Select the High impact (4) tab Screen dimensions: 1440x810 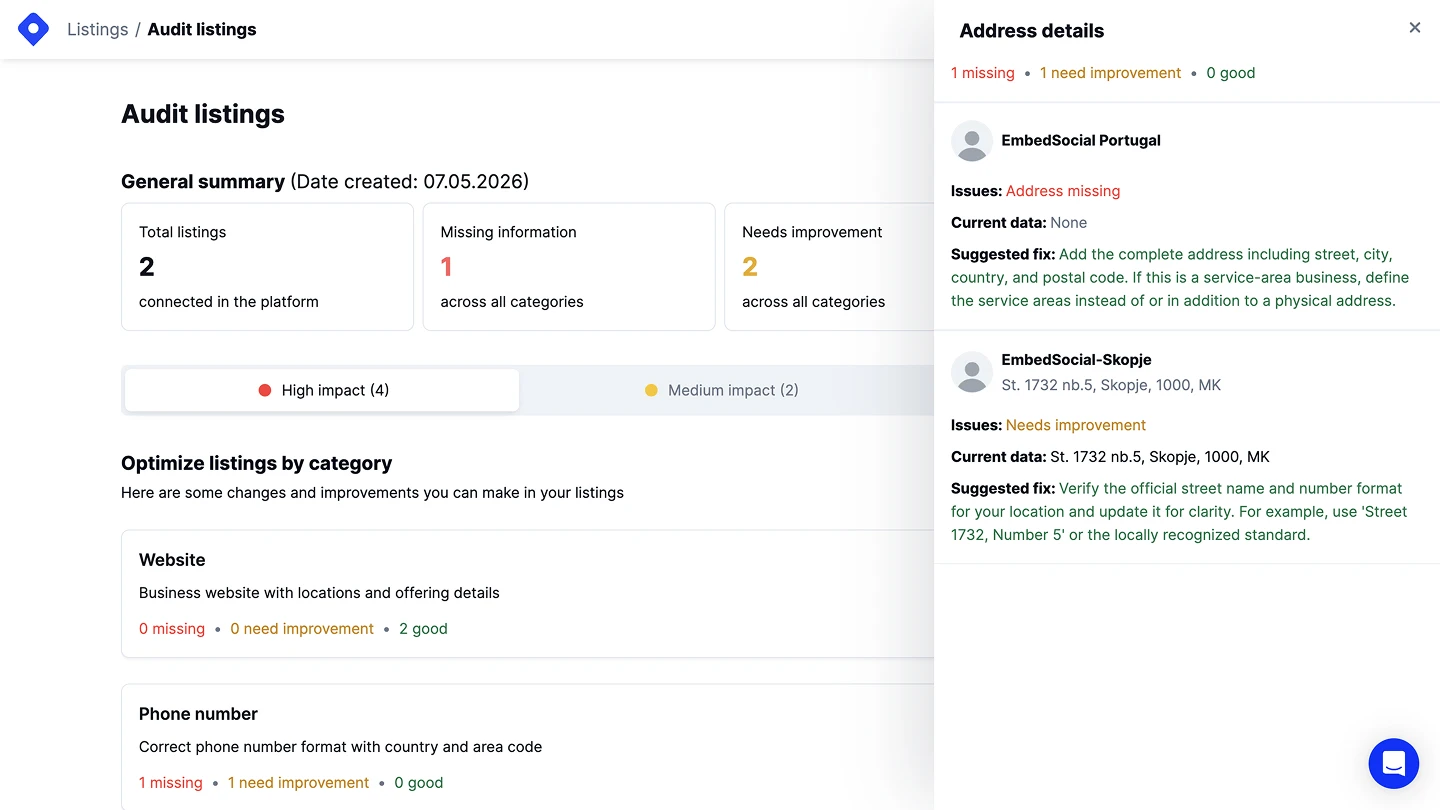pyautogui.click(x=322, y=390)
